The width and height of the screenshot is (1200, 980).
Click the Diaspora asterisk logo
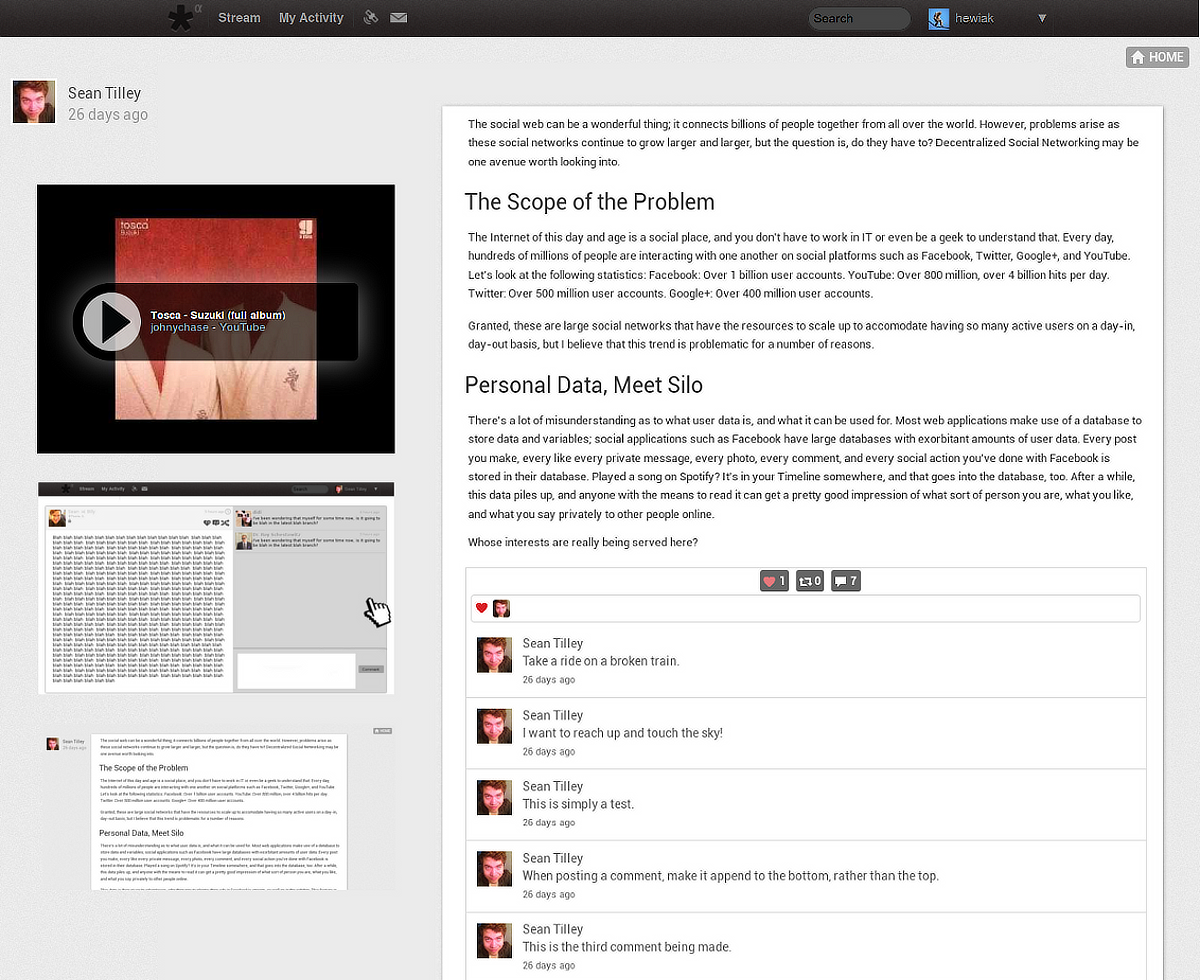(181, 18)
